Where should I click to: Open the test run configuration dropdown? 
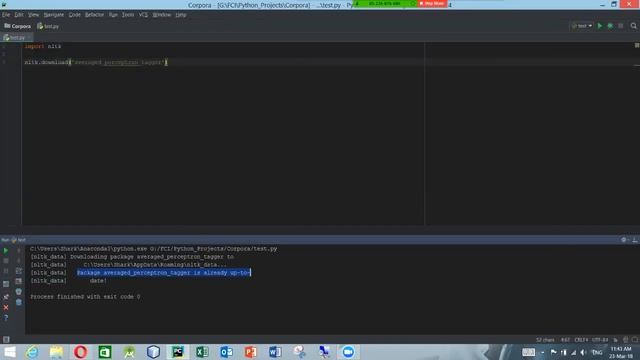[582, 26]
